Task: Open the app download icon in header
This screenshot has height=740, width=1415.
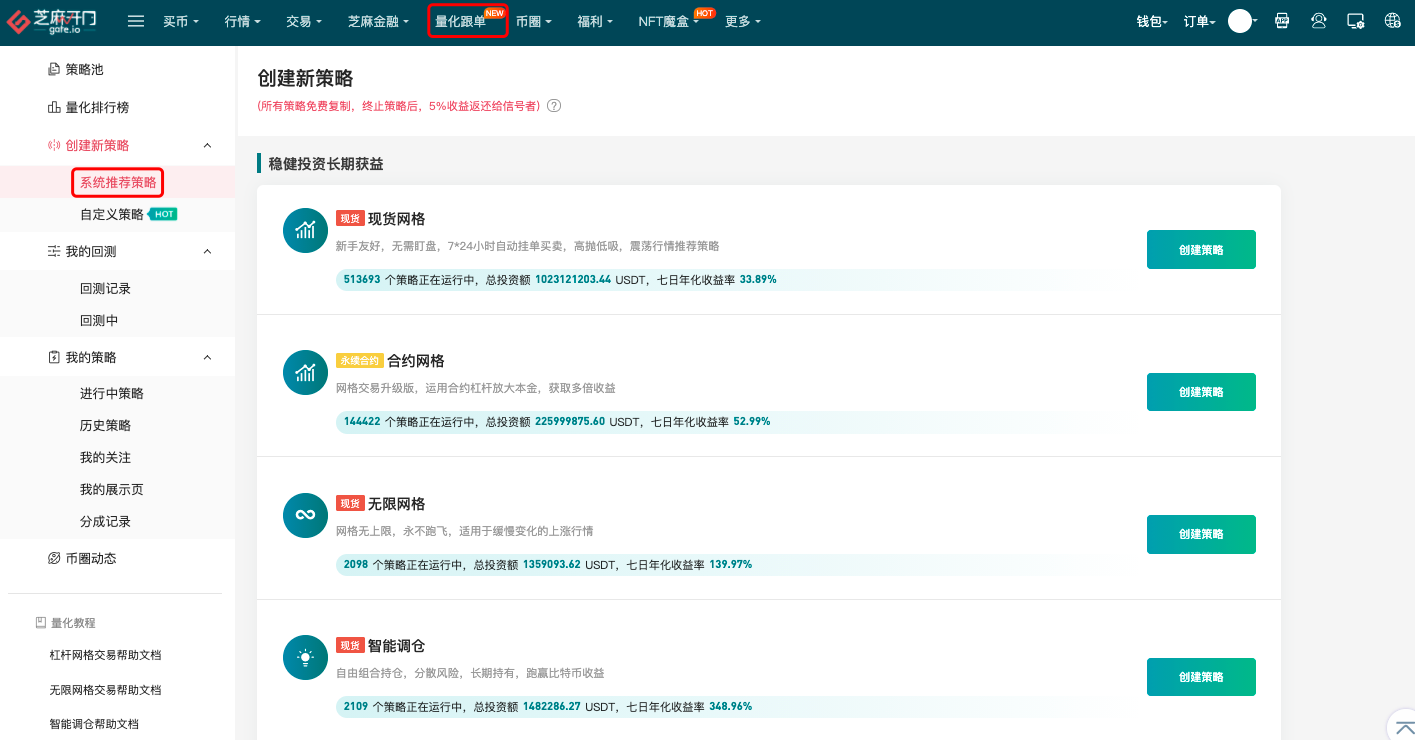Action: click(1282, 21)
